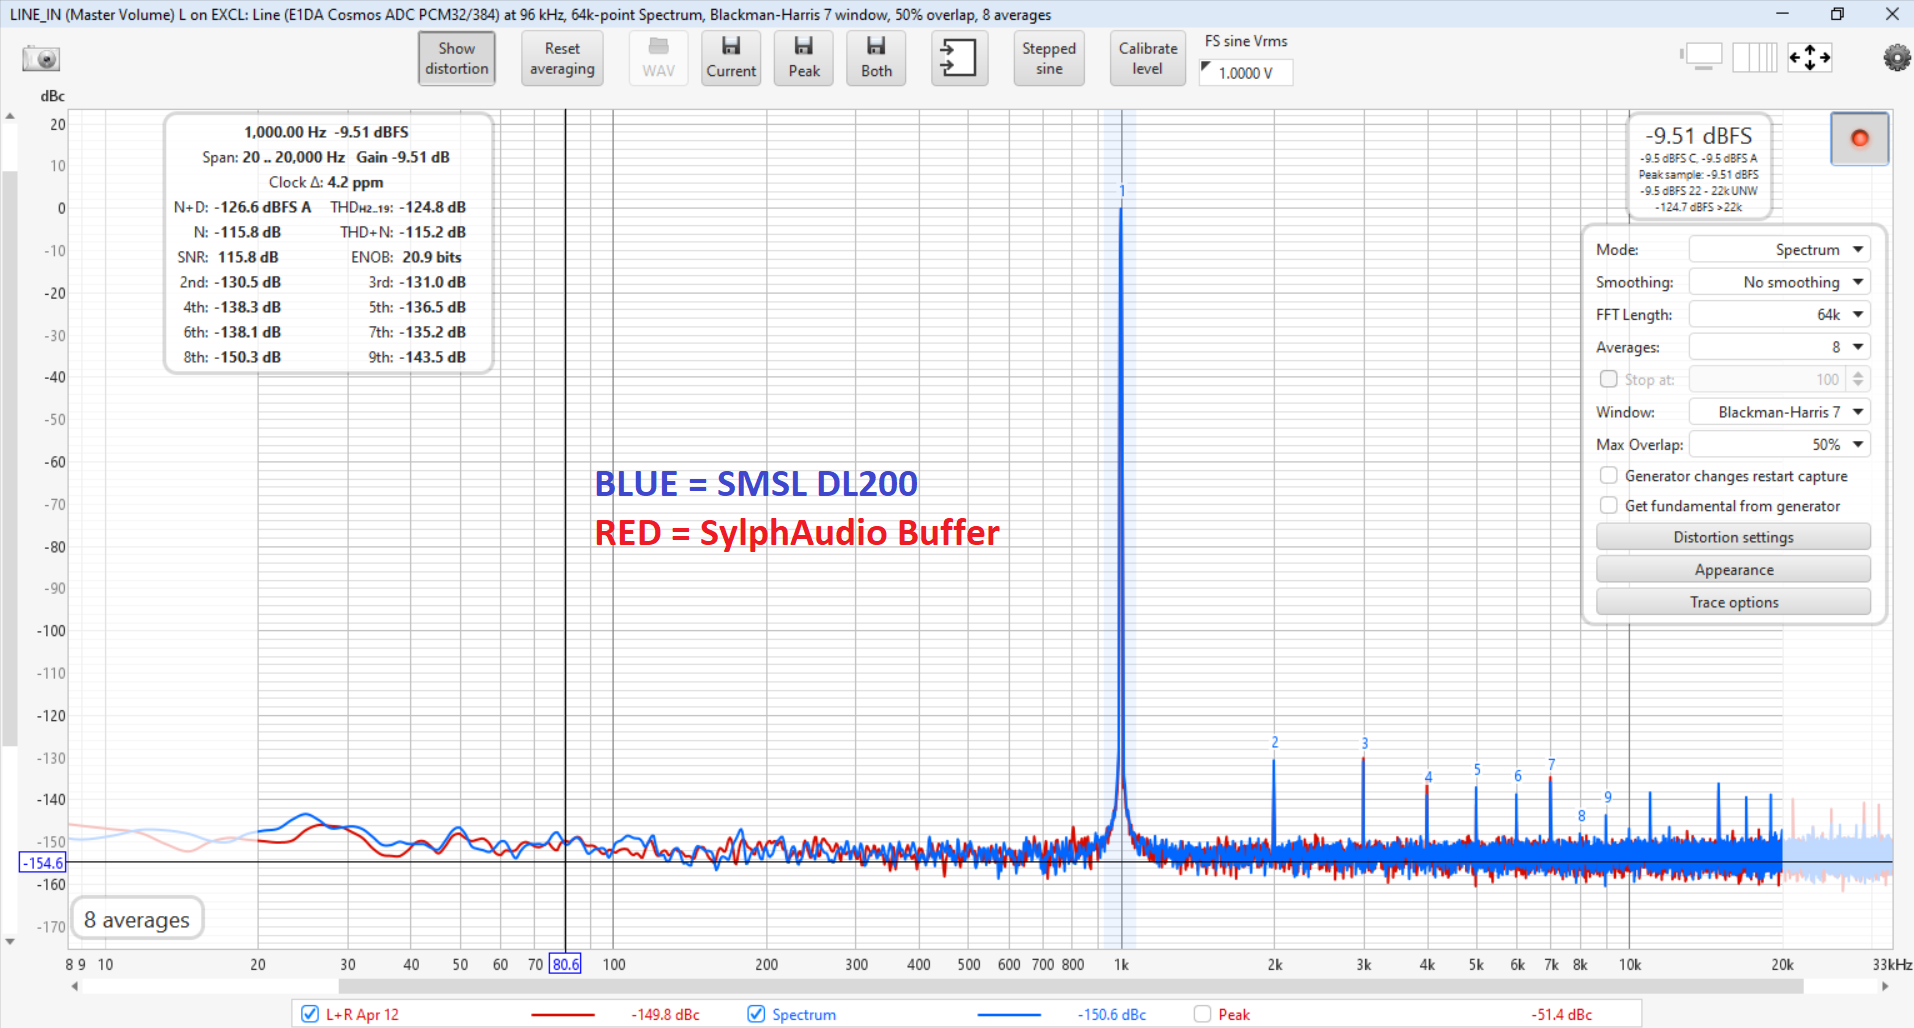Click the vertical bars layout icon
This screenshot has width=1914, height=1028.
tap(1755, 57)
